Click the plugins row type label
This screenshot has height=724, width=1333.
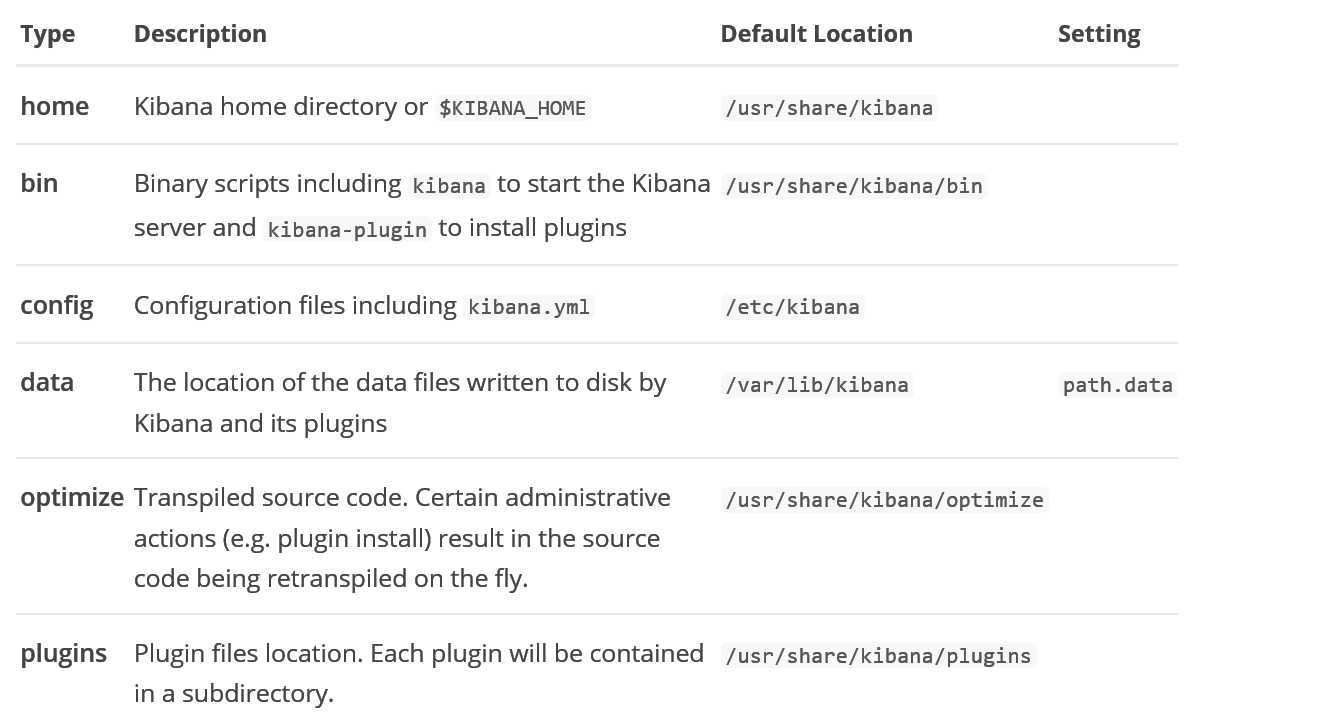[63, 653]
